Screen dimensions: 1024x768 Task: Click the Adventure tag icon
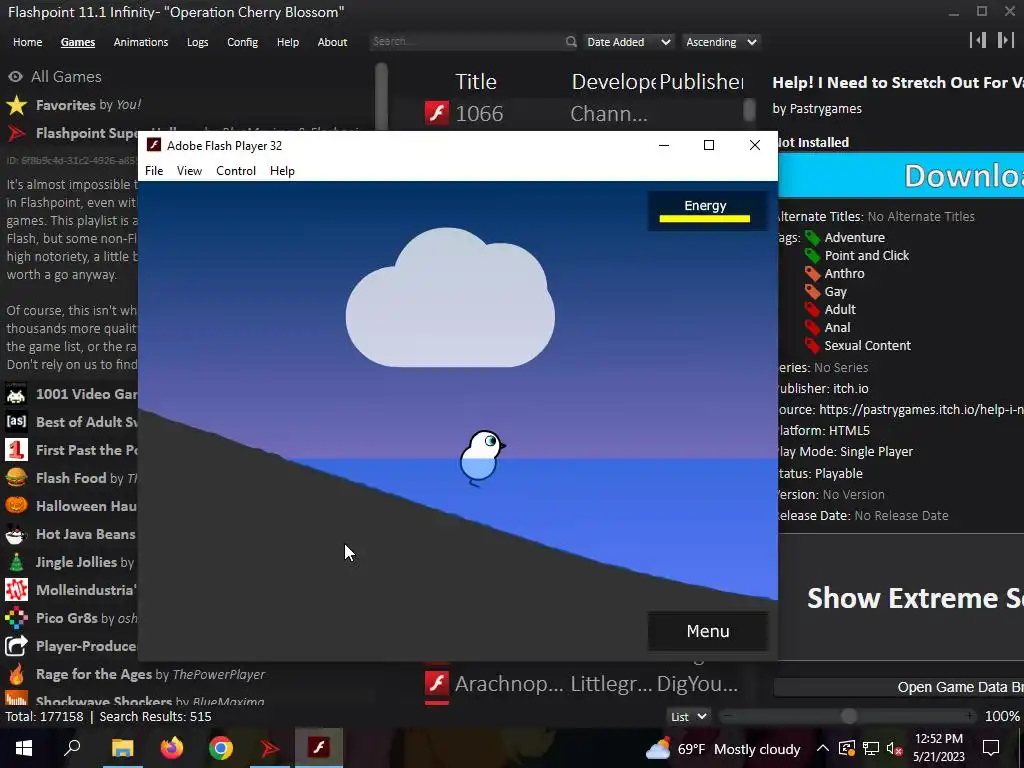(812, 237)
